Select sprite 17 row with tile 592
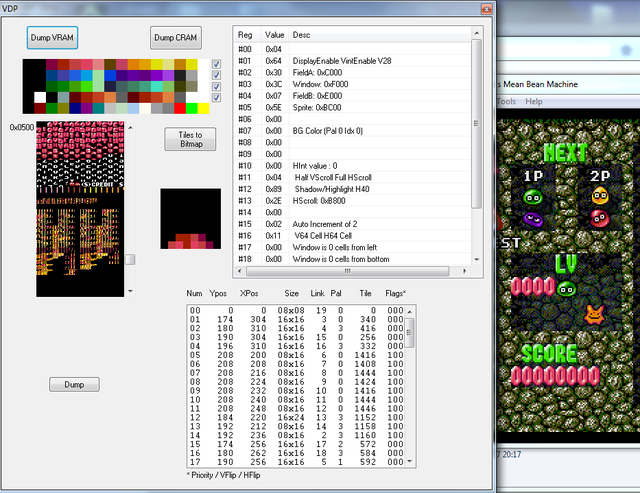This screenshot has width=640, height=493. click(296, 462)
